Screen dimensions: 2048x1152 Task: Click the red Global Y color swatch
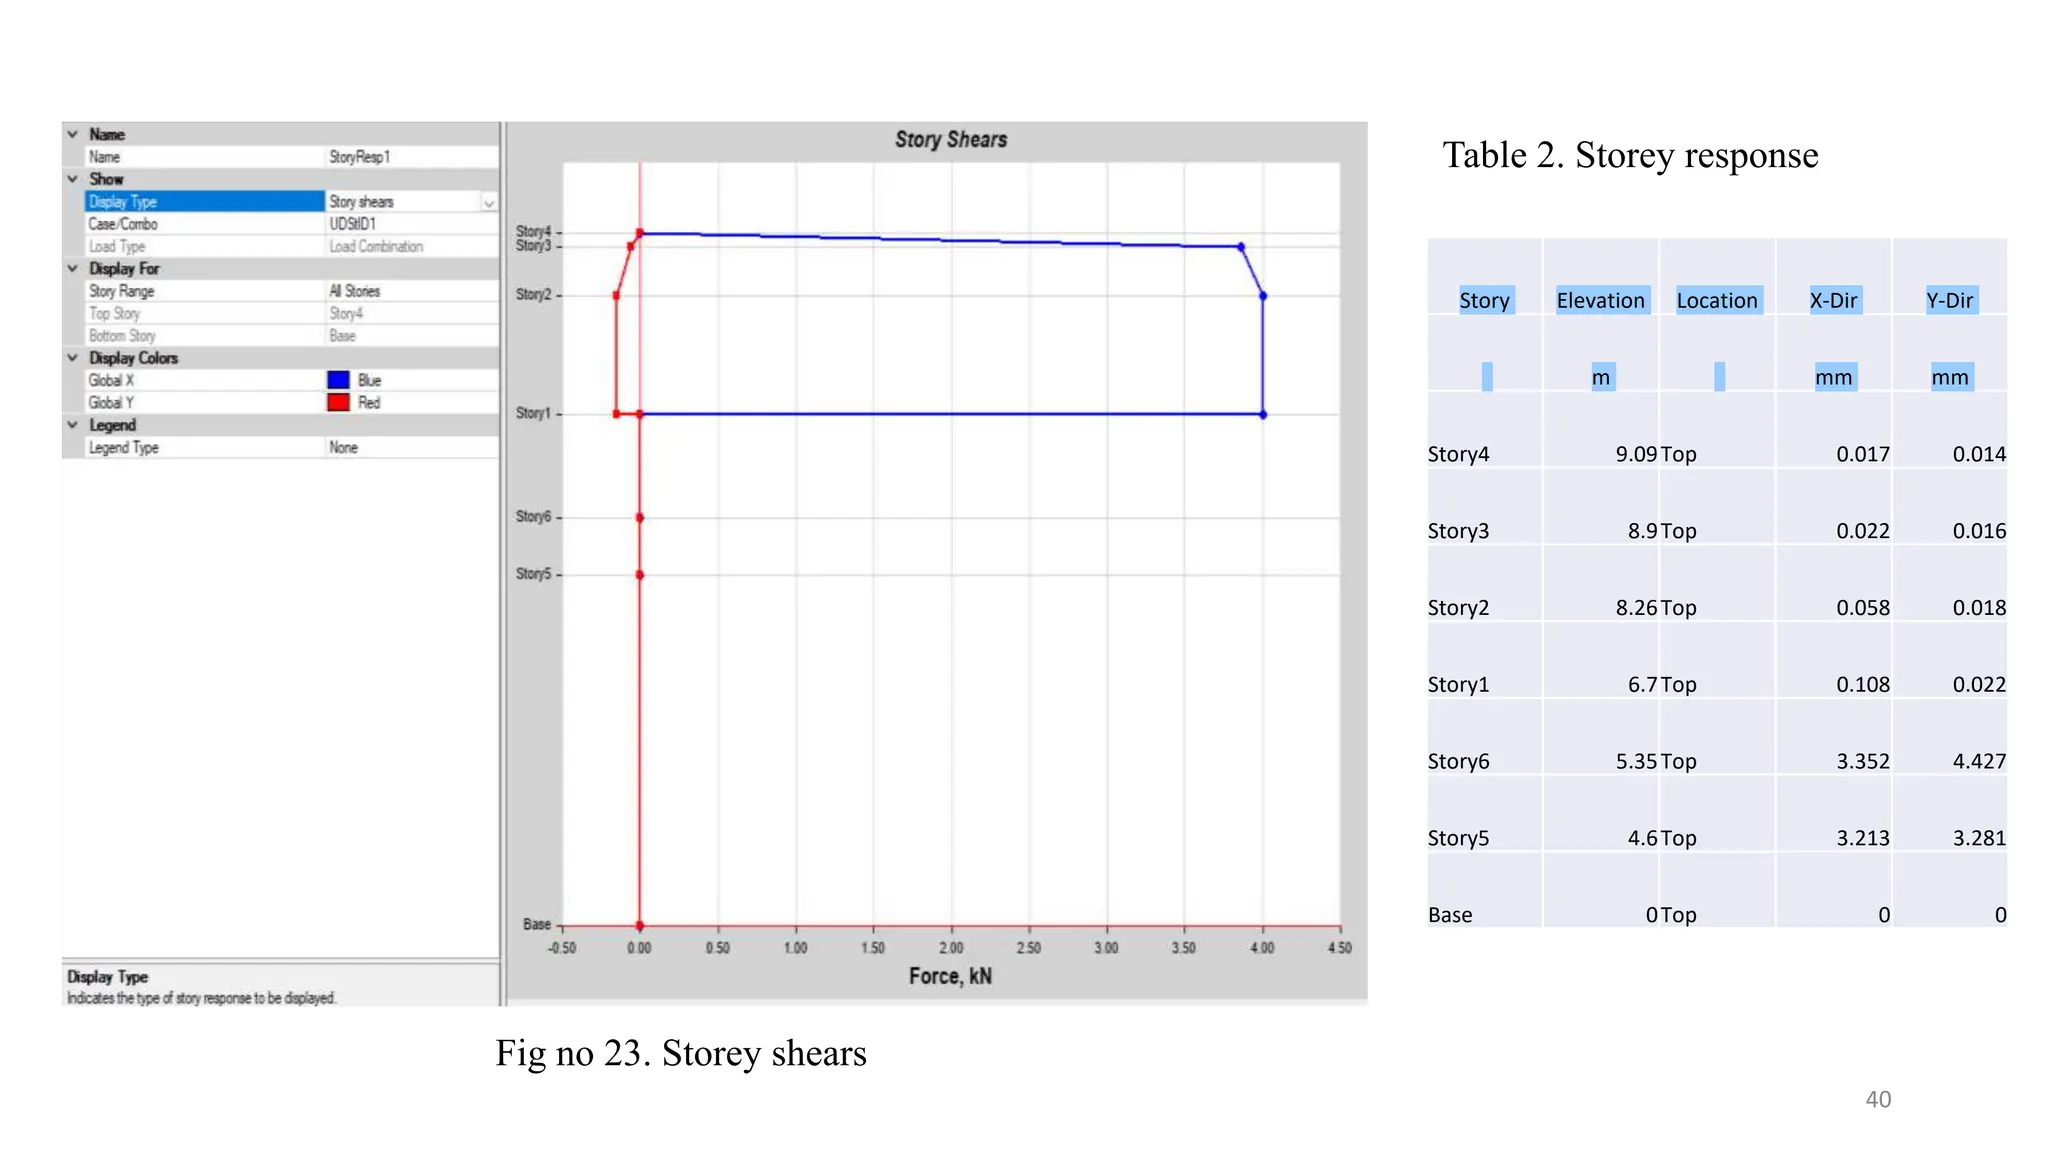coord(338,402)
